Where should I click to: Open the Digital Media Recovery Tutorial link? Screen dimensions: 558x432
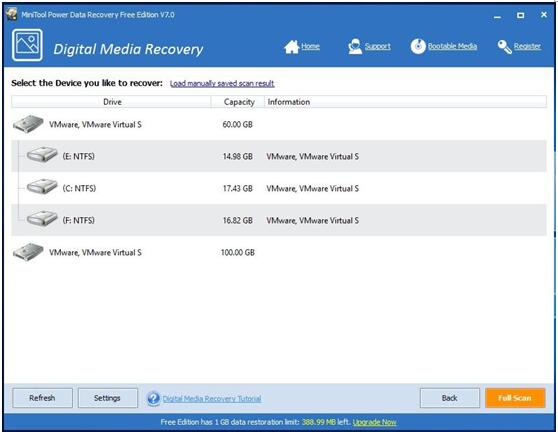[x=212, y=399]
